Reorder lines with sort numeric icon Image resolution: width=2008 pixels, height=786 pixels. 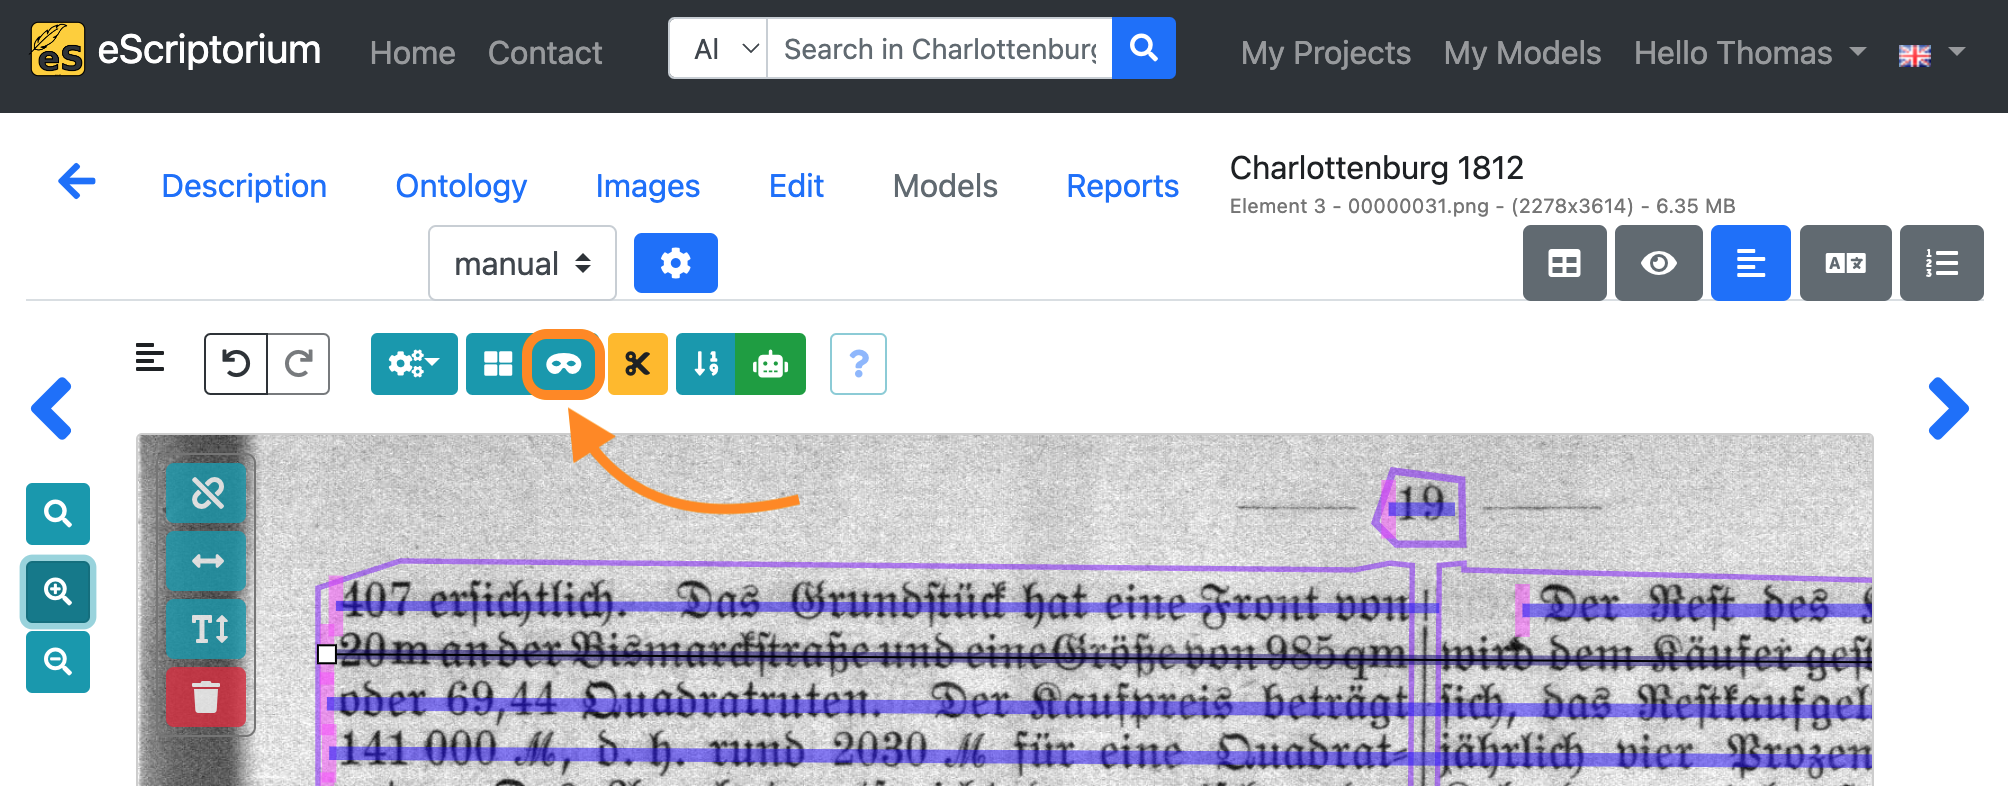(706, 364)
